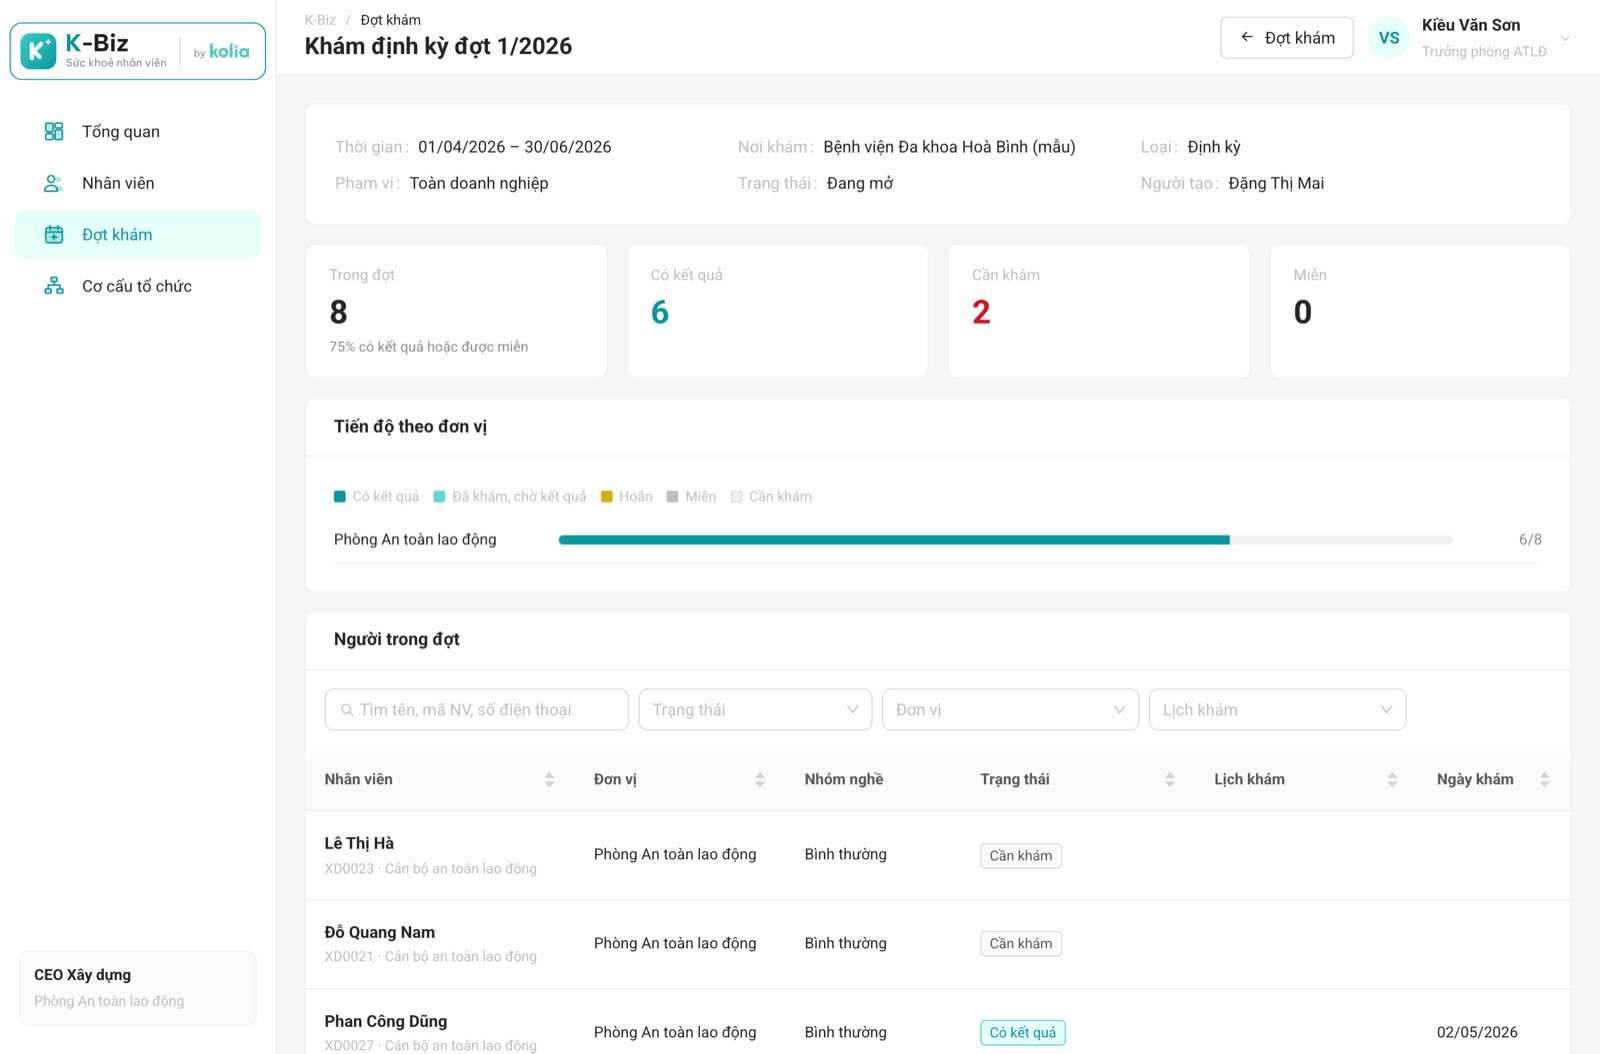1600x1054 pixels.
Task: Click the Có kết quả stat card
Action: 777,311
